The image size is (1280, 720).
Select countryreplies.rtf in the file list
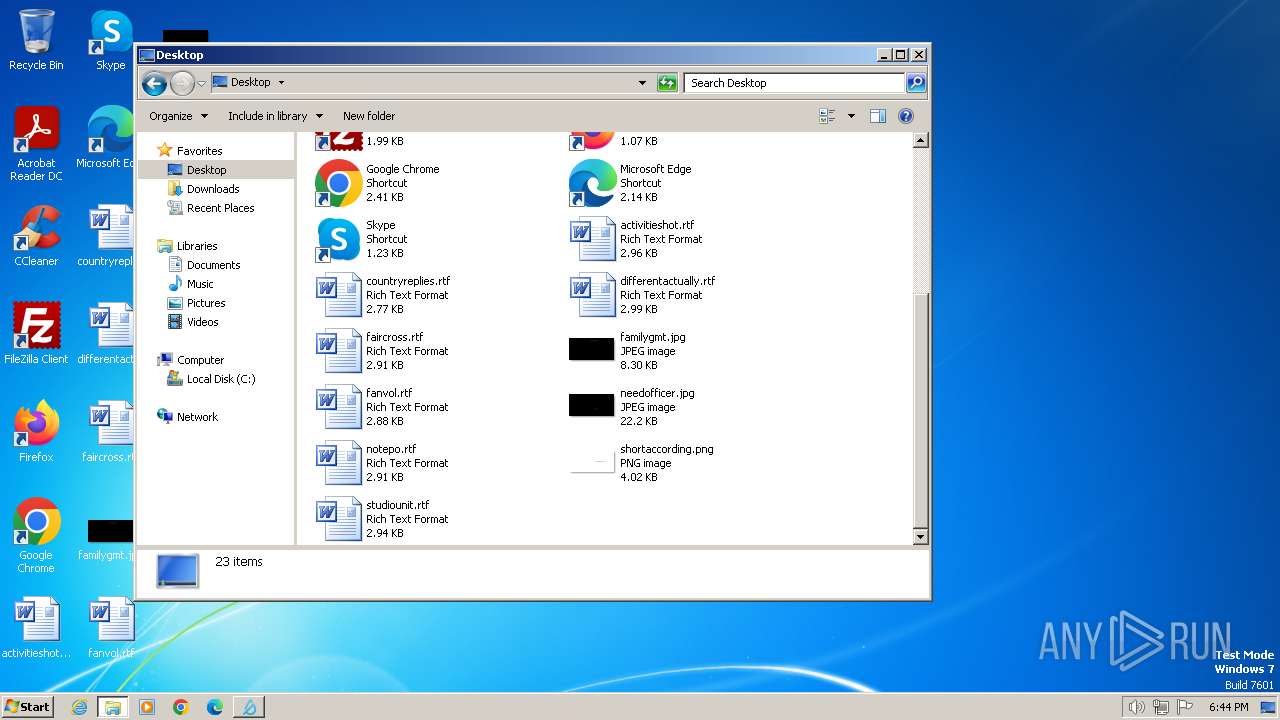(x=383, y=295)
